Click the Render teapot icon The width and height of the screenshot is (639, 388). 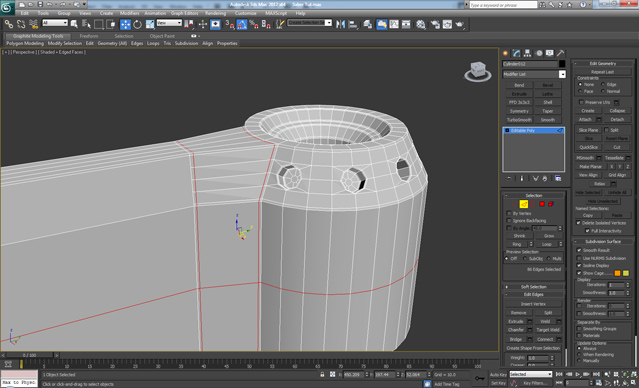460,24
